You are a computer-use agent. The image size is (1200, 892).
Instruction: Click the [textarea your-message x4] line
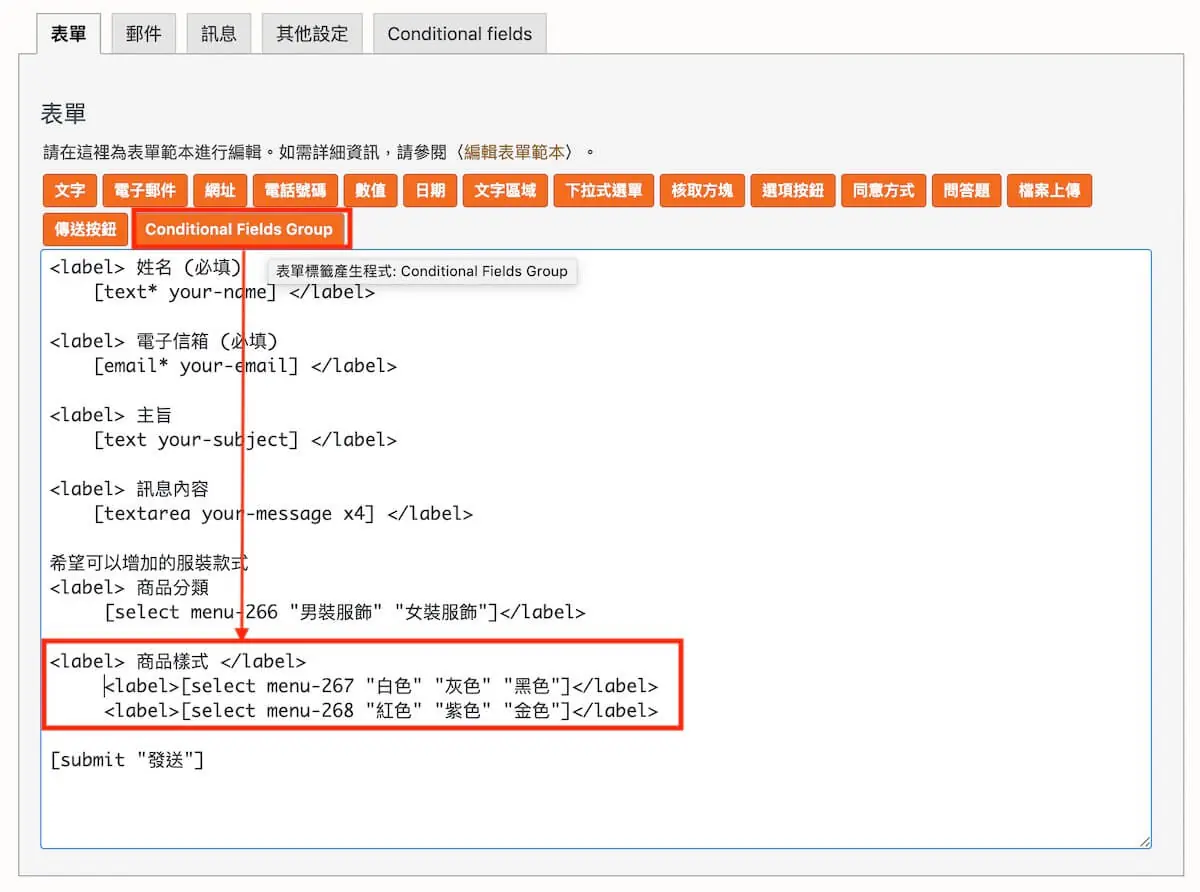click(x=283, y=514)
